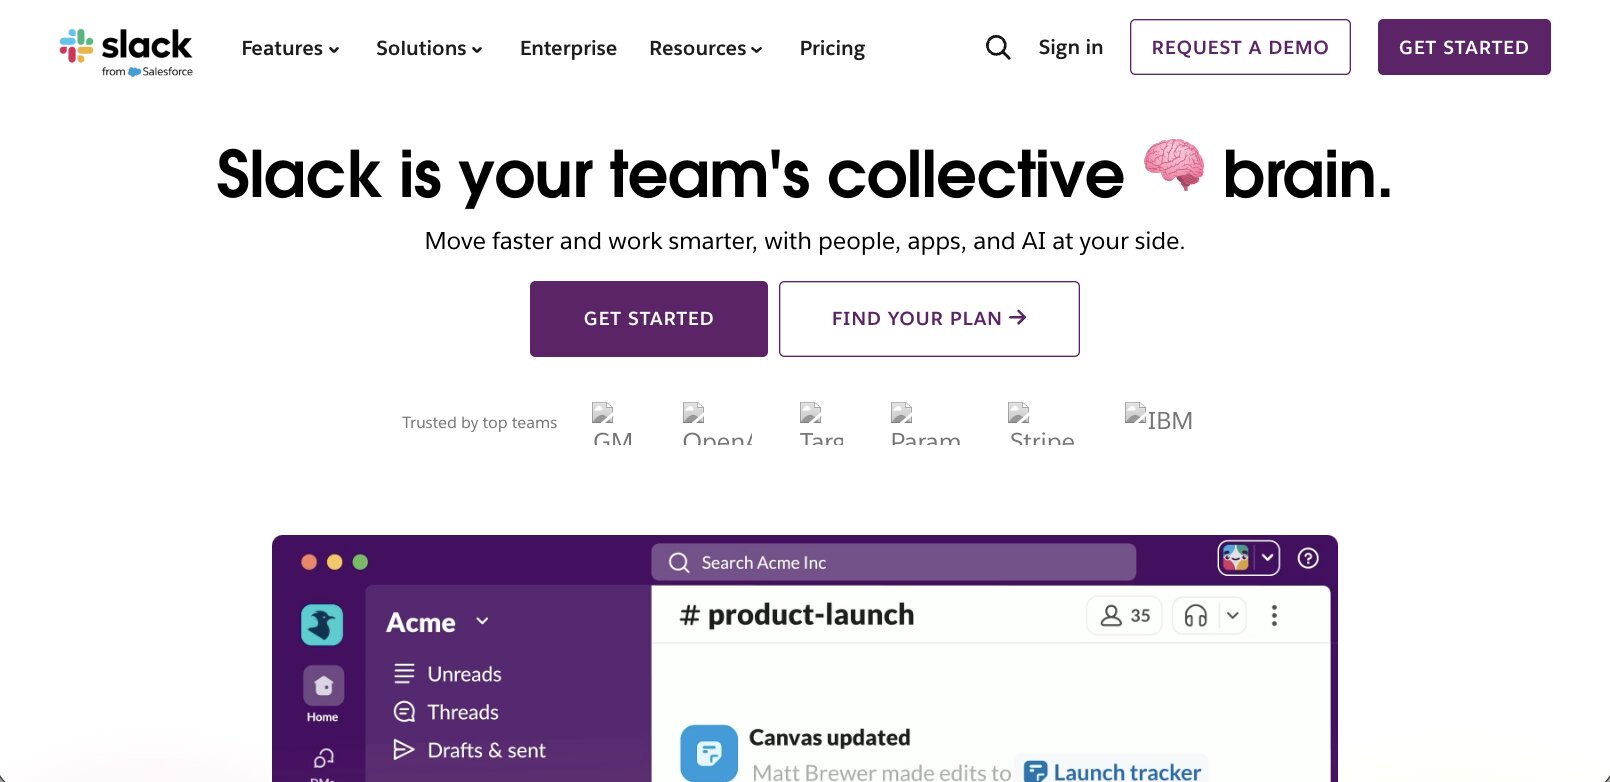Click the Launch tracker canvas icon
Image resolution: width=1610 pixels, height=782 pixels.
(x=1036, y=772)
